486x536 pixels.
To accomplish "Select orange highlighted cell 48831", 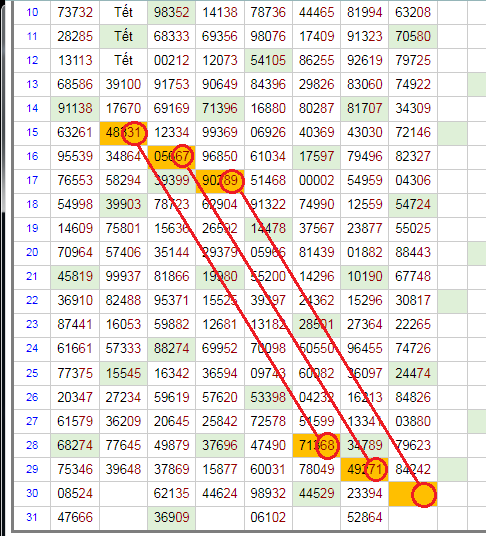I will click(123, 133).
